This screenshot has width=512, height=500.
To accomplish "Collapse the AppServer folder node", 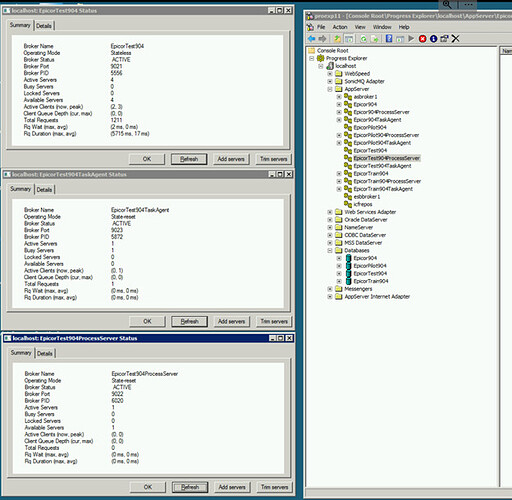I will [x=330, y=89].
